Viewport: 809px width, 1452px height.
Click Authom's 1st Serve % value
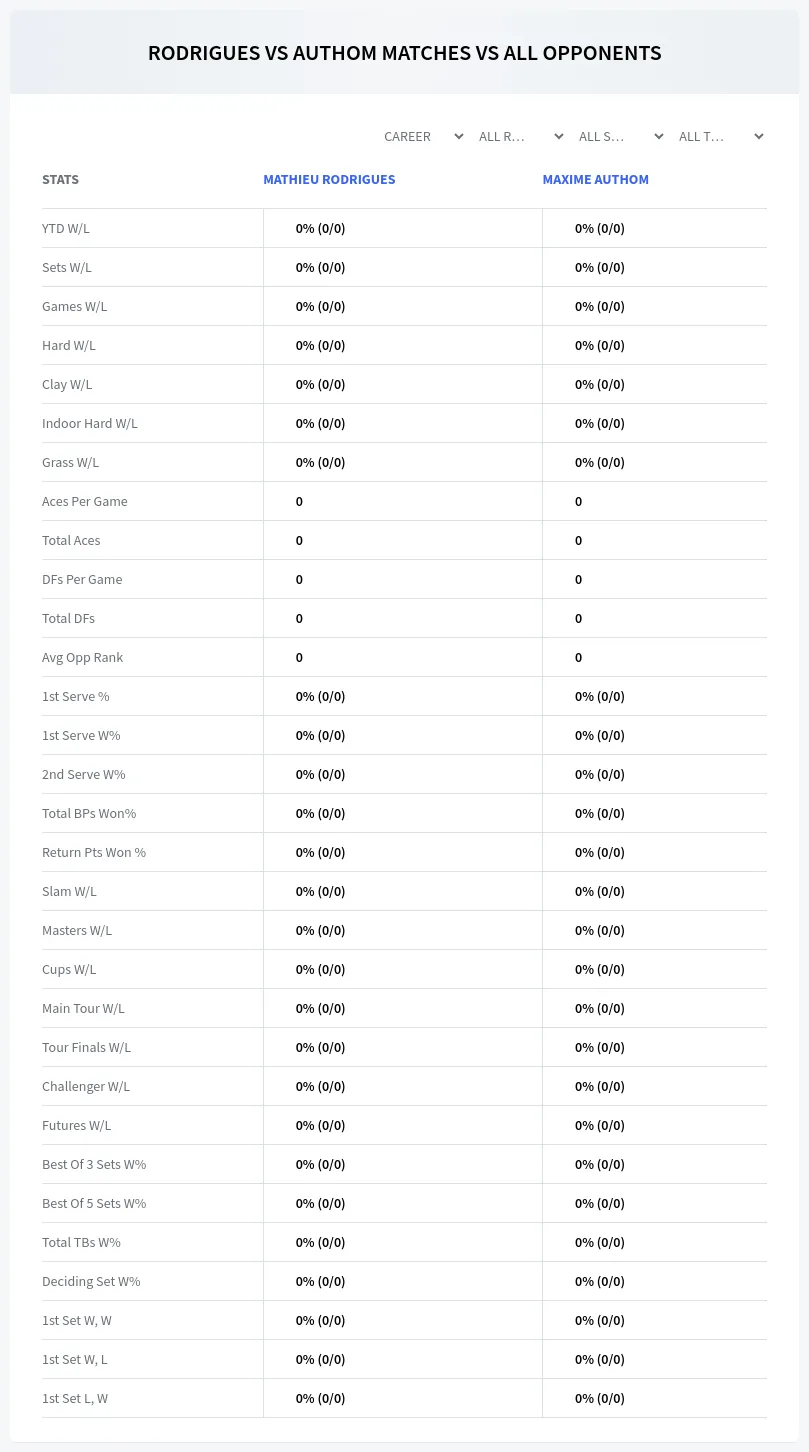tap(600, 696)
